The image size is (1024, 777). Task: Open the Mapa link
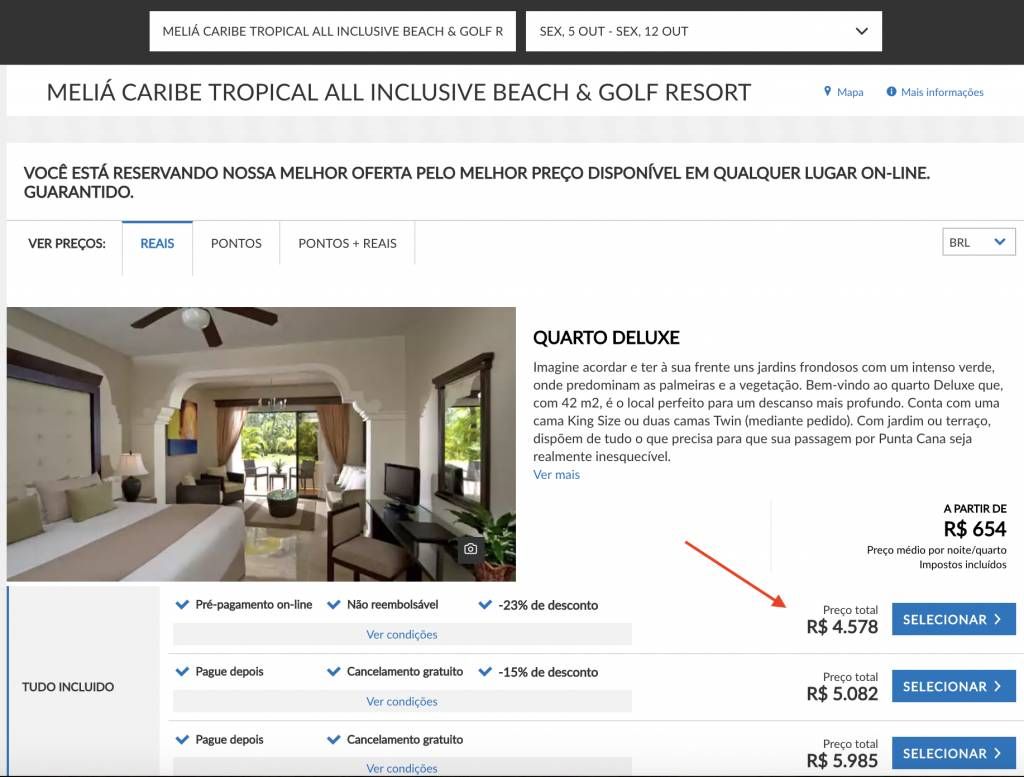click(850, 92)
